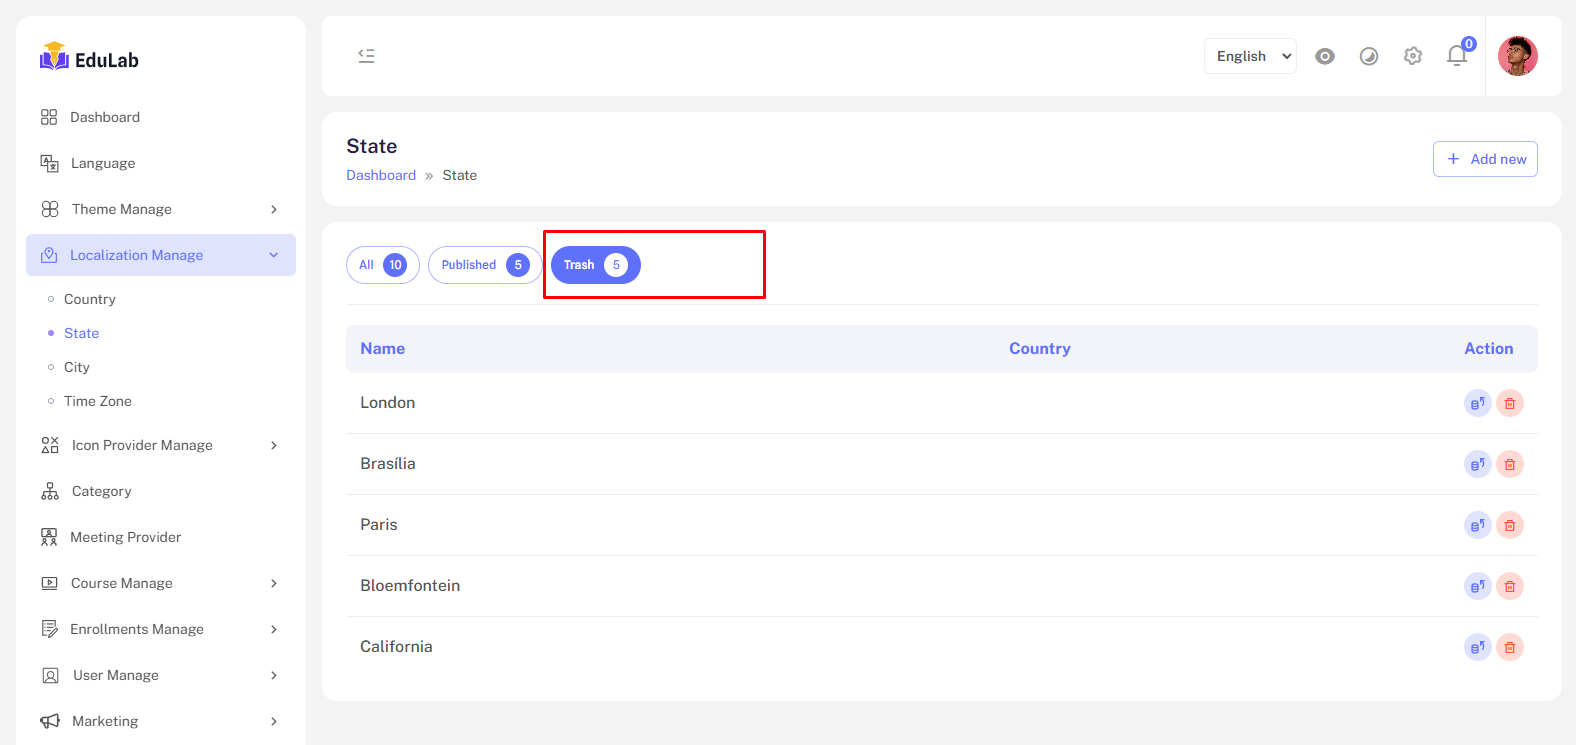Collapse the sidebar with menu icon
The height and width of the screenshot is (745, 1576).
pyautogui.click(x=366, y=56)
